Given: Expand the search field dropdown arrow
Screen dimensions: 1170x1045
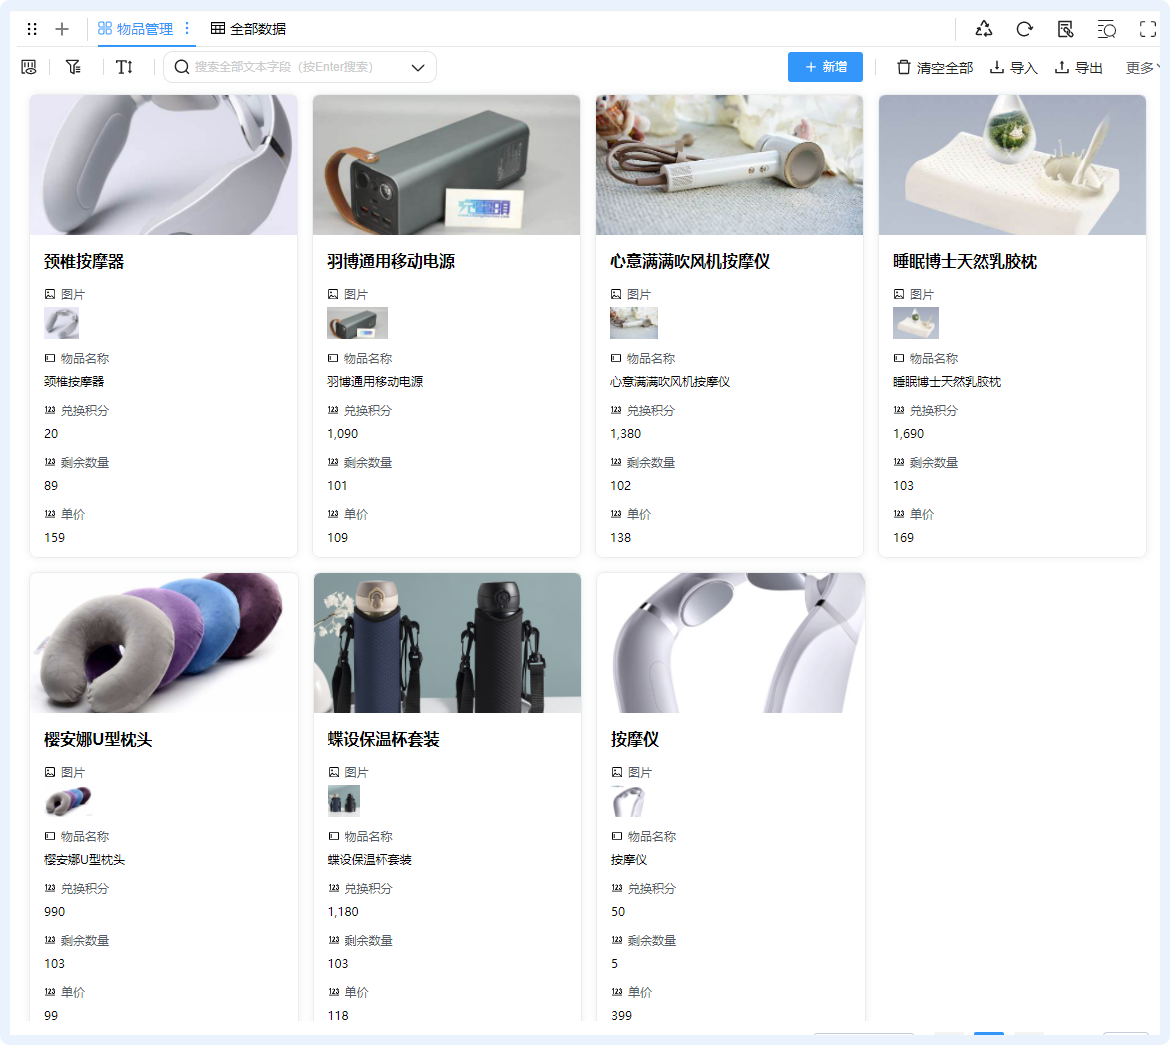Looking at the screenshot, I should (418, 67).
